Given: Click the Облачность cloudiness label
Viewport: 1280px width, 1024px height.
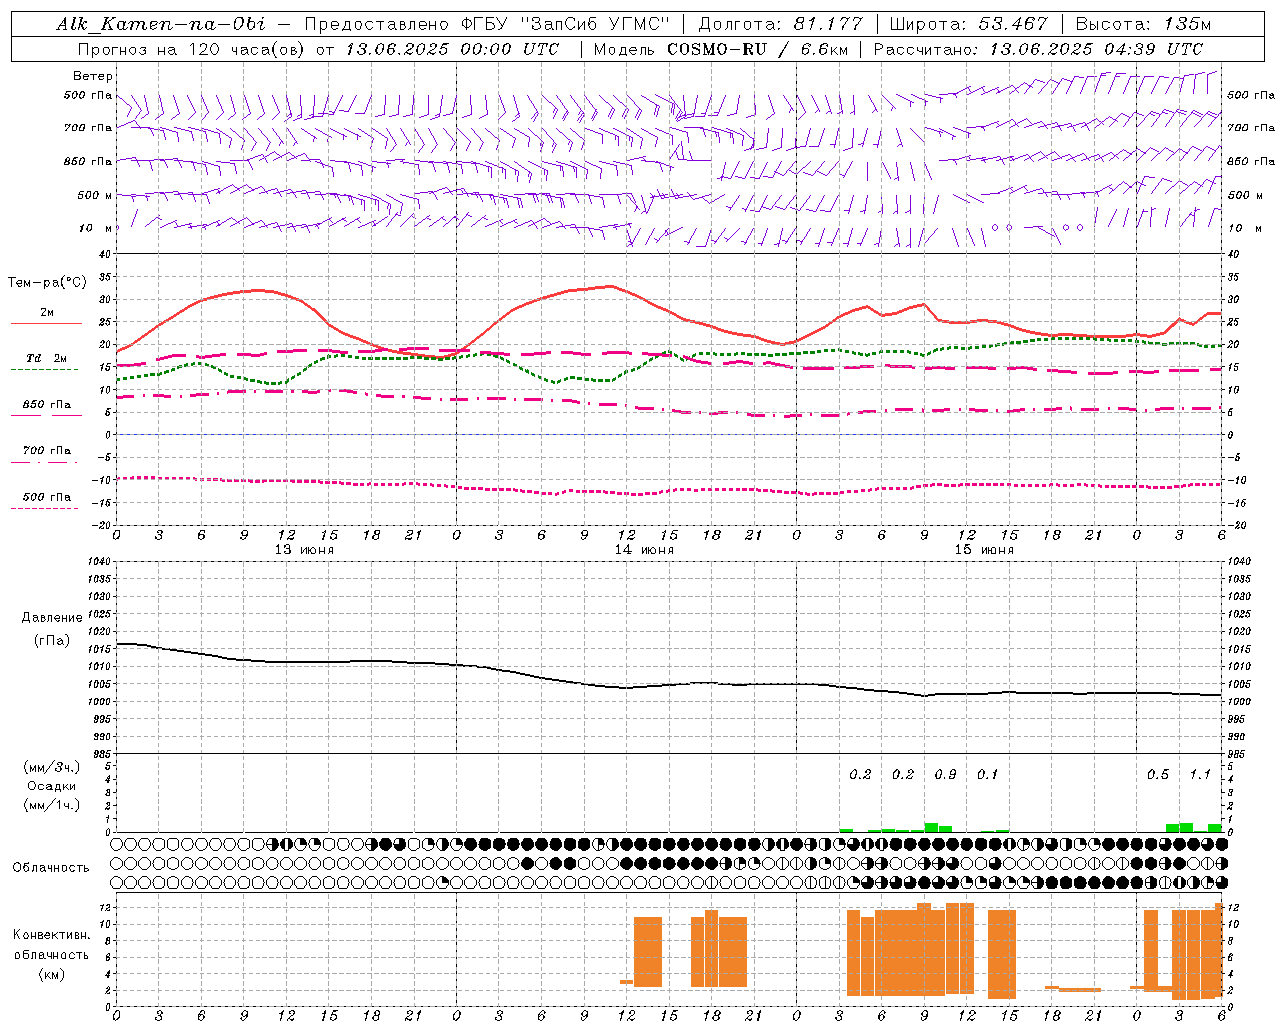Looking at the screenshot, I should point(51,868).
